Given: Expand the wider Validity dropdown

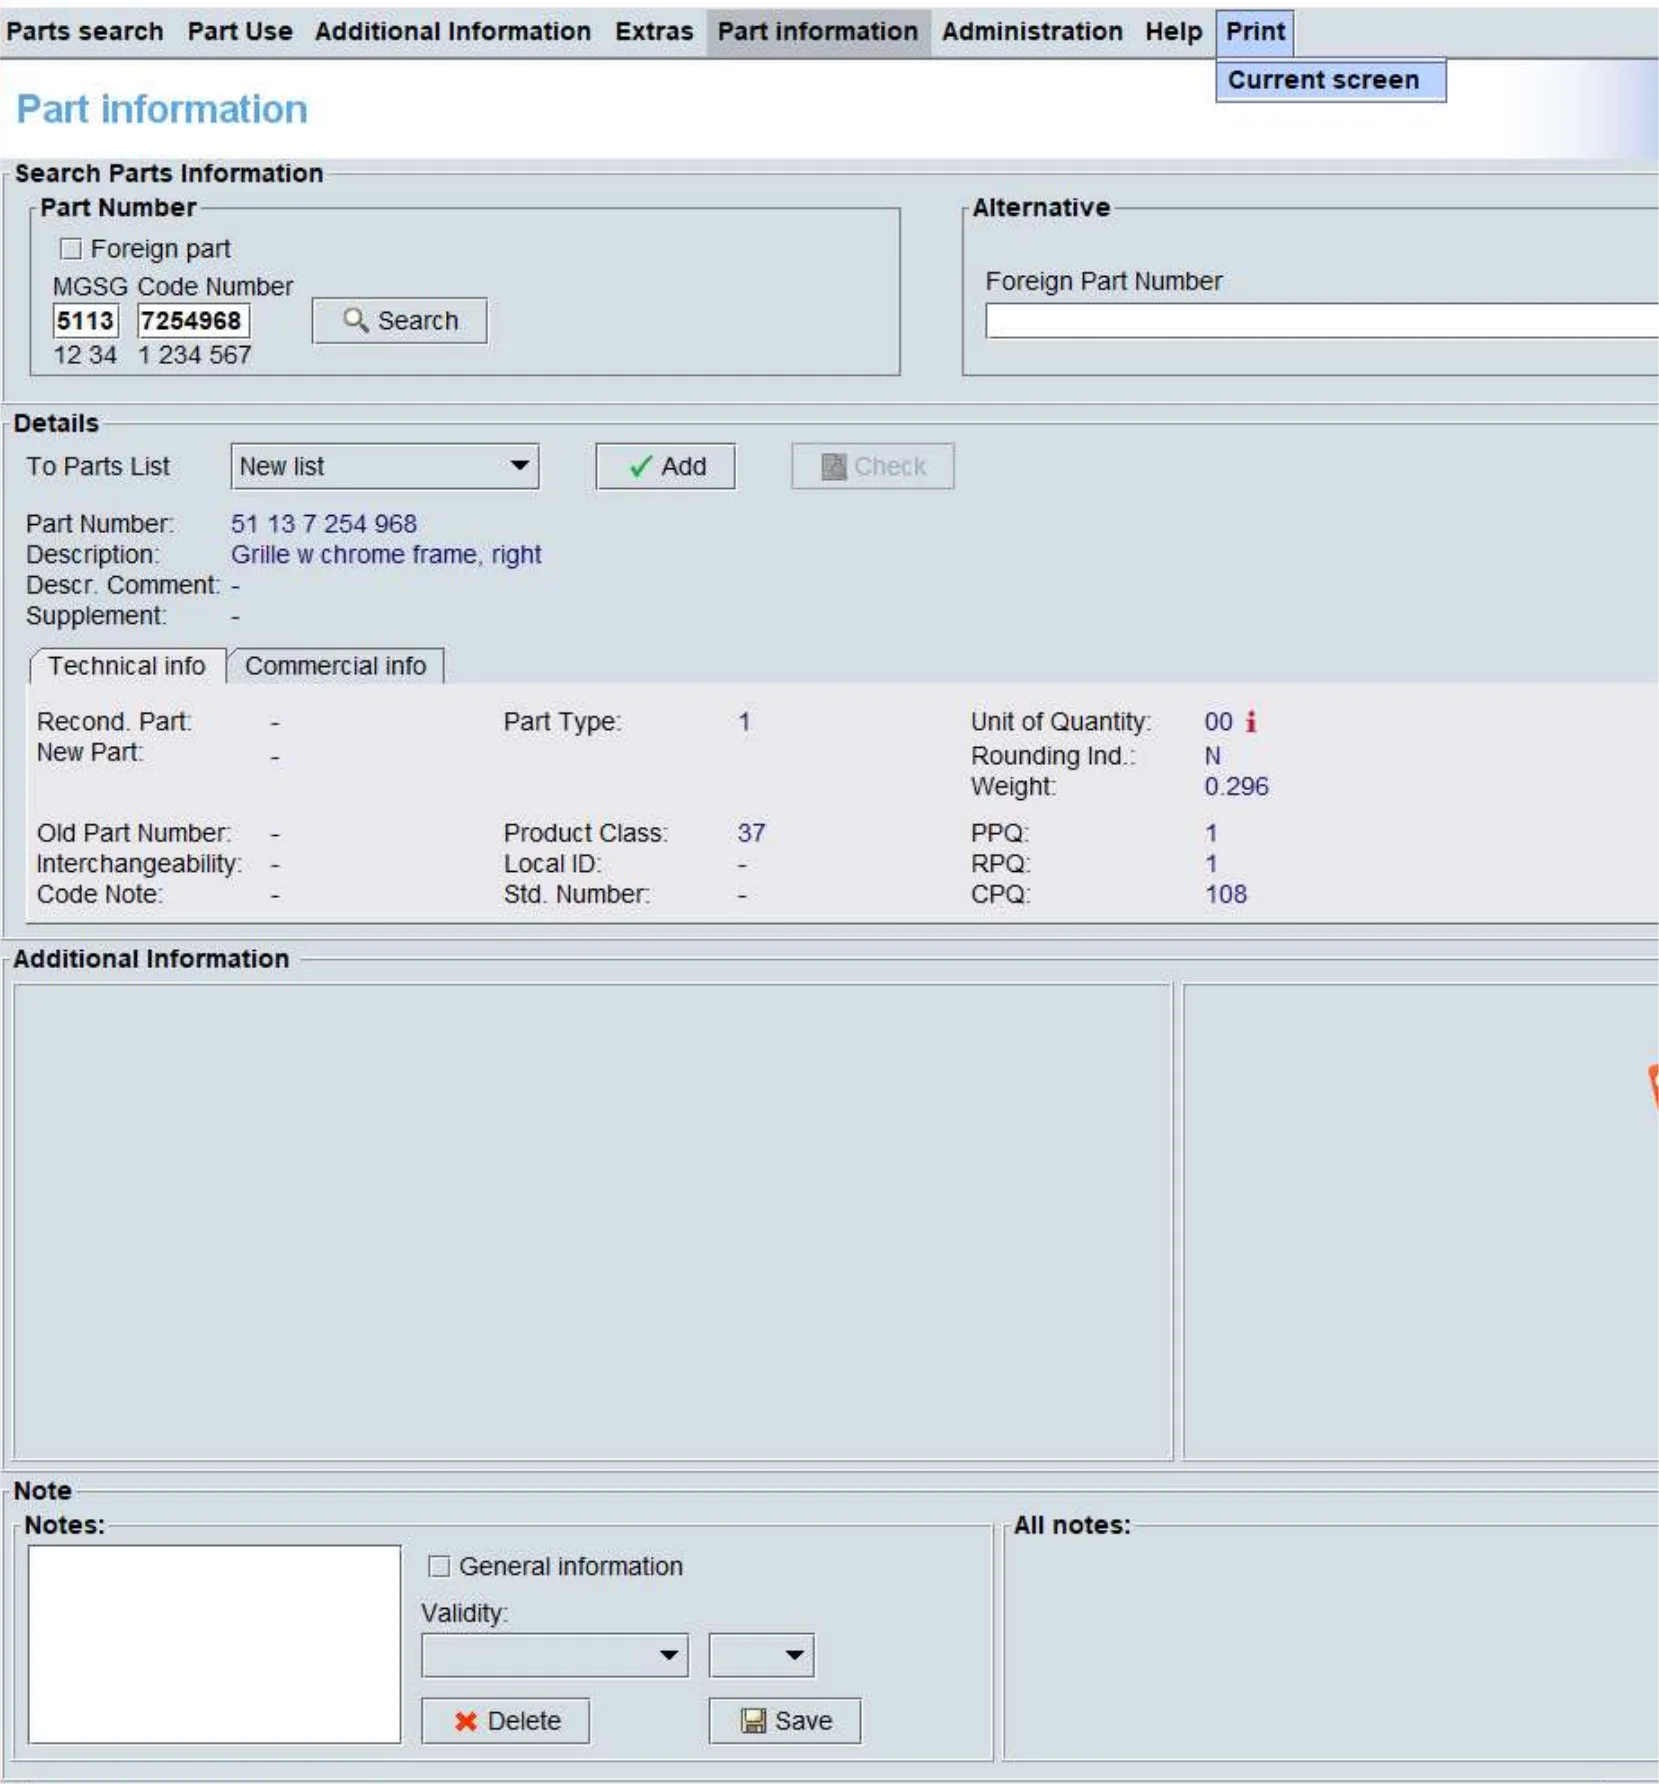Looking at the screenshot, I should pyautogui.click(x=555, y=1655).
